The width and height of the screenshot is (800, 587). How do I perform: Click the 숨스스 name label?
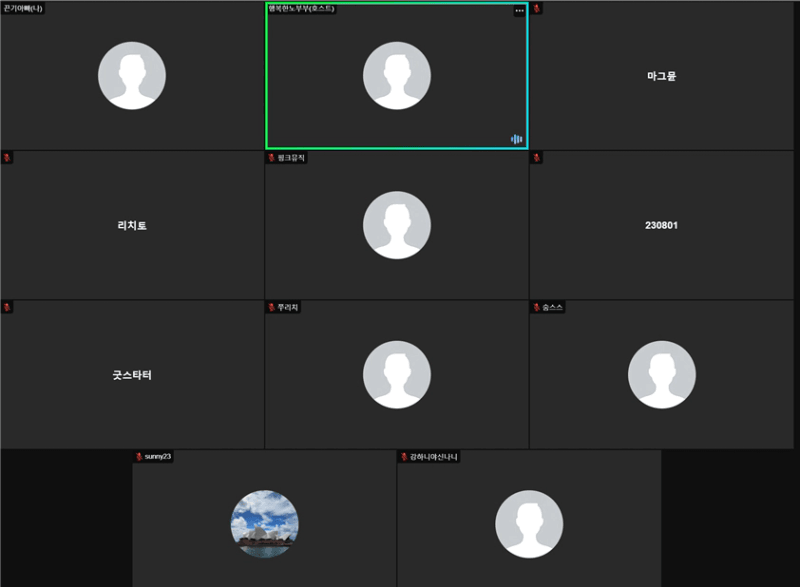click(552, 307)
